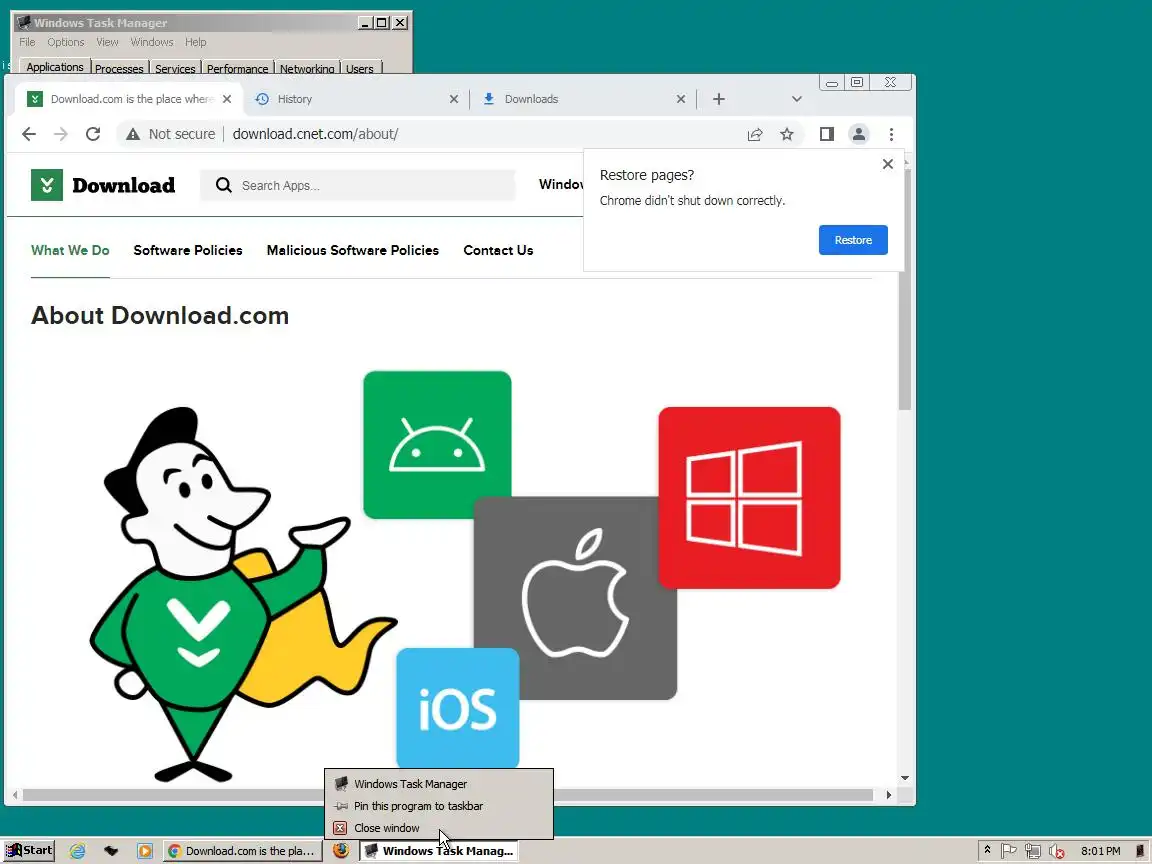Screen dimensions: 1152x864
Task: Select Applications tab in Task Manager
Action: click(54, 67)
